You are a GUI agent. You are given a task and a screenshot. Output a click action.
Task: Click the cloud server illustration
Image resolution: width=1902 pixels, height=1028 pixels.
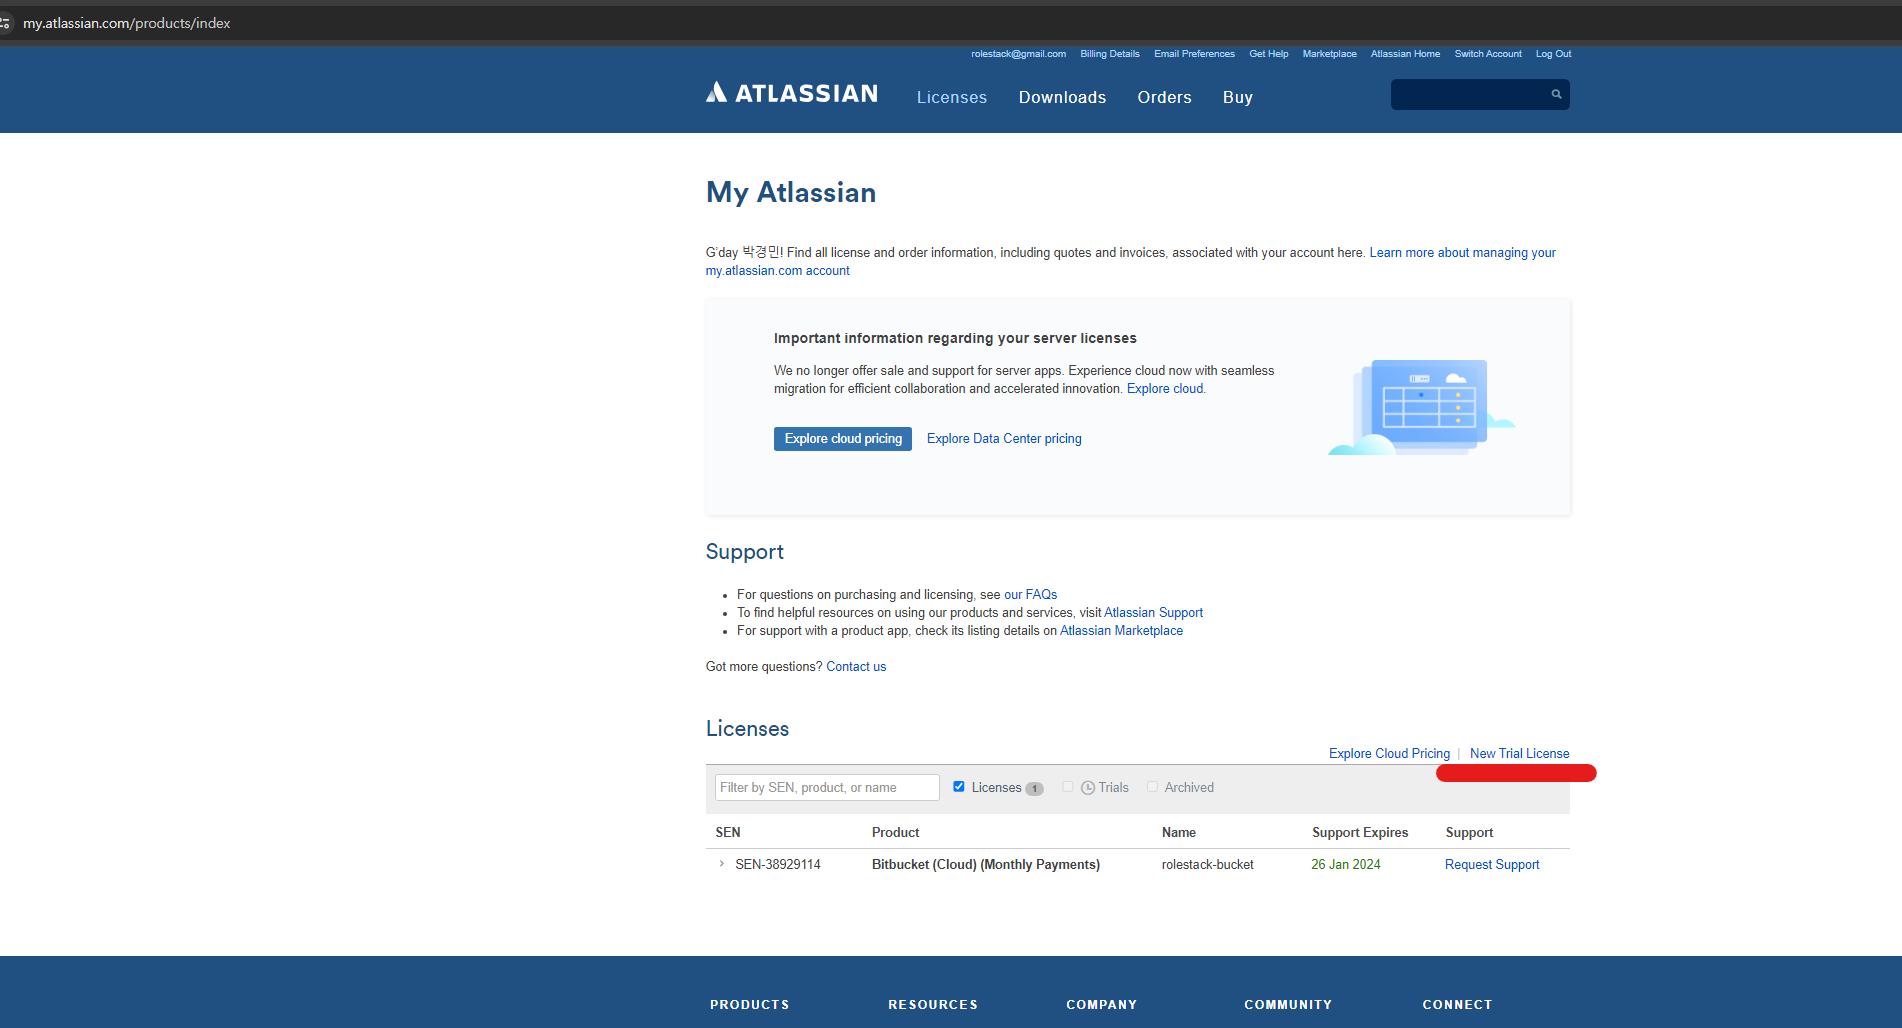click(1421, 408)
